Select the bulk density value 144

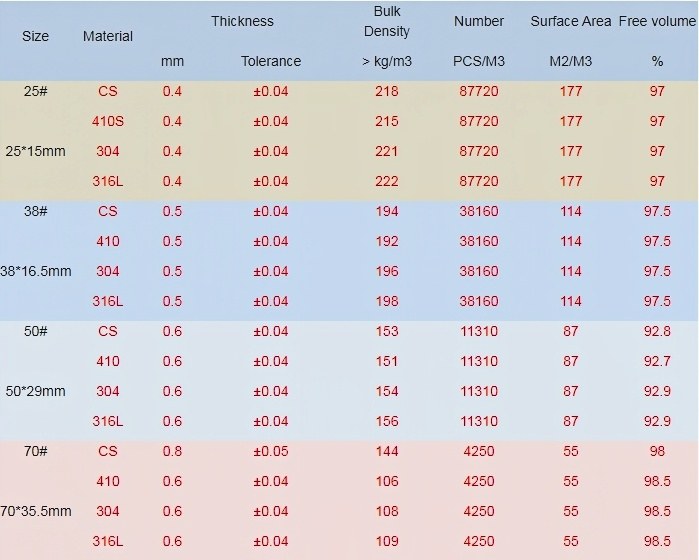click(387, 451)
